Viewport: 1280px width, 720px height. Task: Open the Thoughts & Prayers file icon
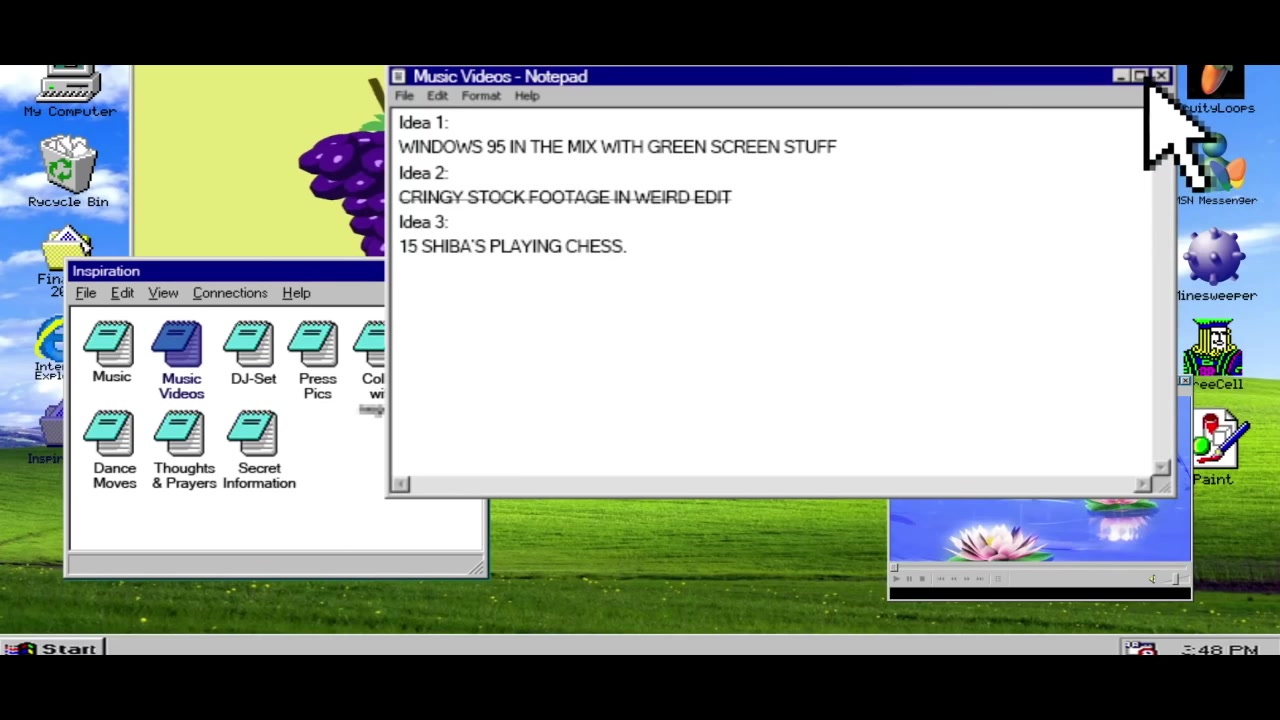point(184,450)
